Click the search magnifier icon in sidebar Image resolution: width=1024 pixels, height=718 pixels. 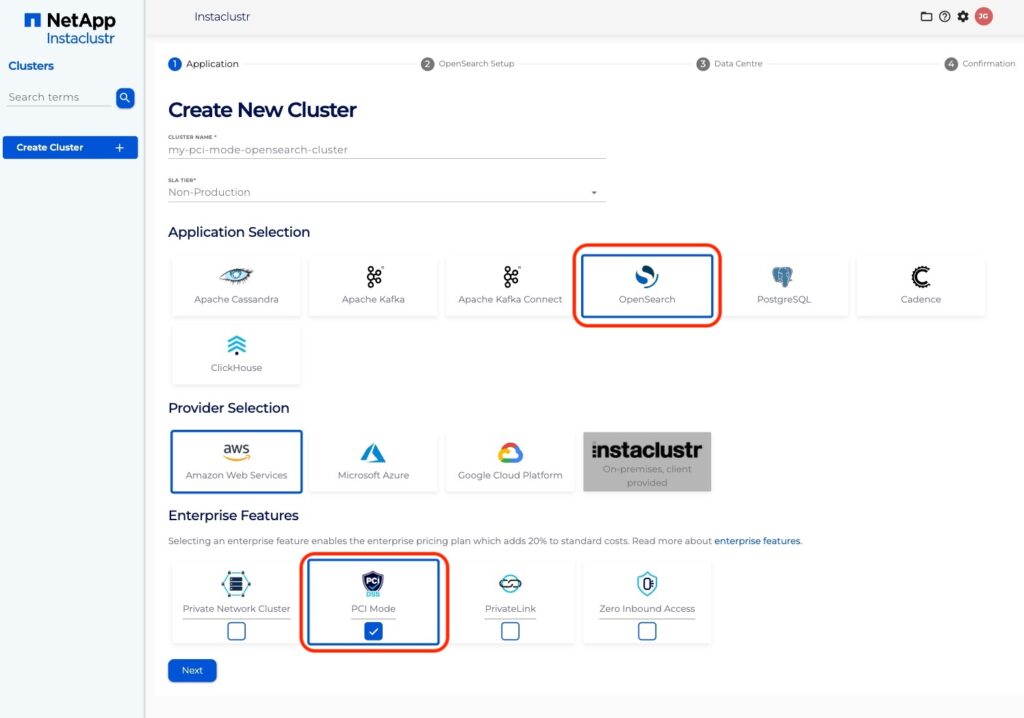pos(125,97)
